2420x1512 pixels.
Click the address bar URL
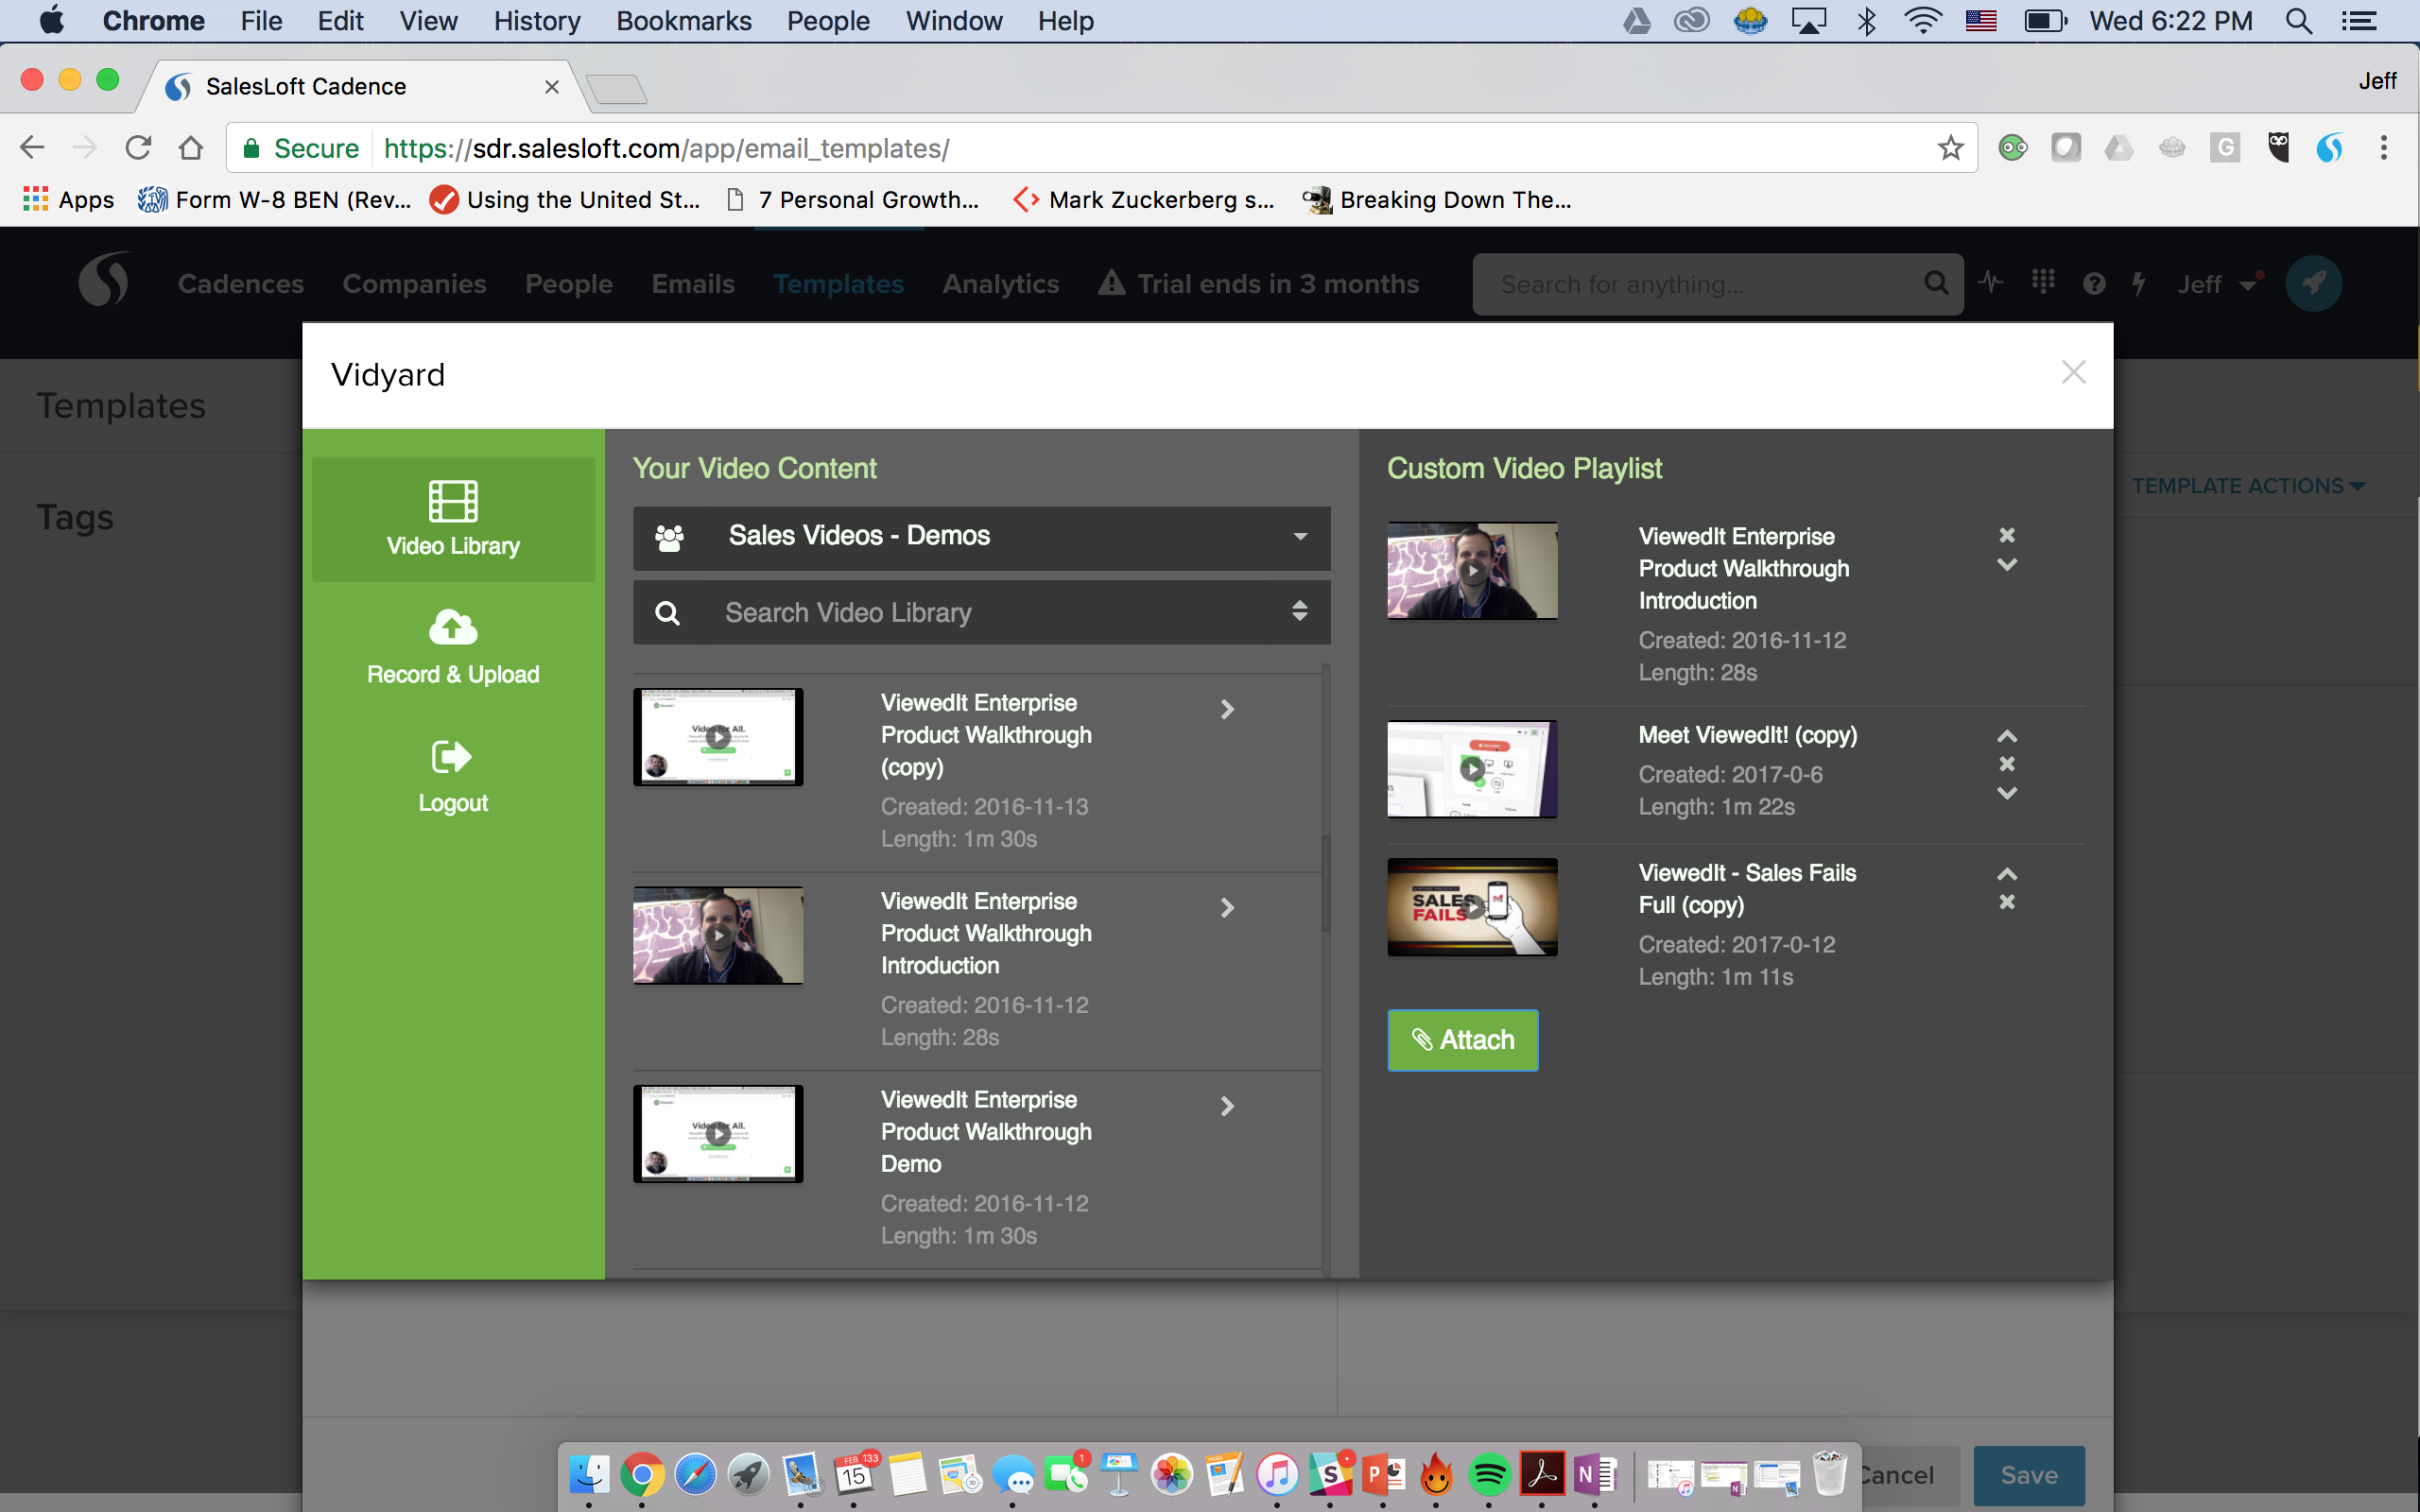[x=666, y=148]
